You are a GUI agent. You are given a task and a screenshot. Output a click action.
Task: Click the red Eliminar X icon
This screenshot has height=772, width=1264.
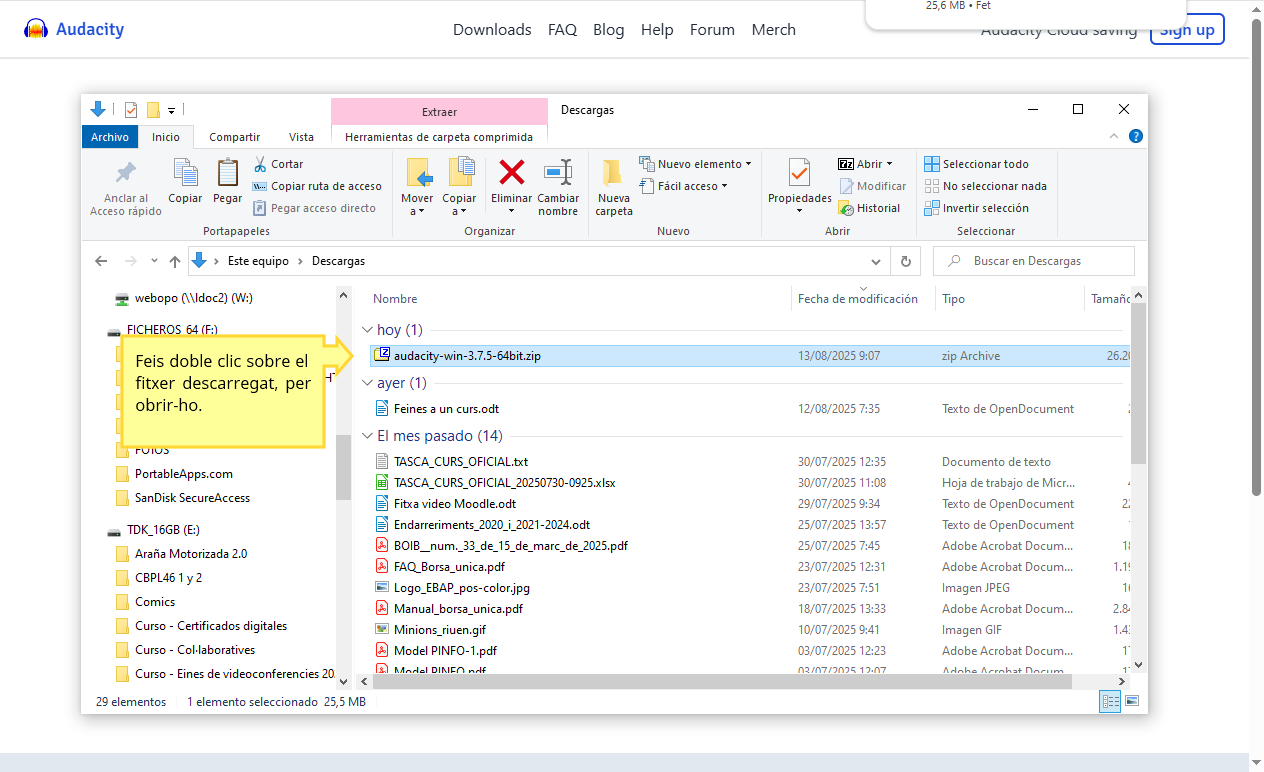[511, 173]
